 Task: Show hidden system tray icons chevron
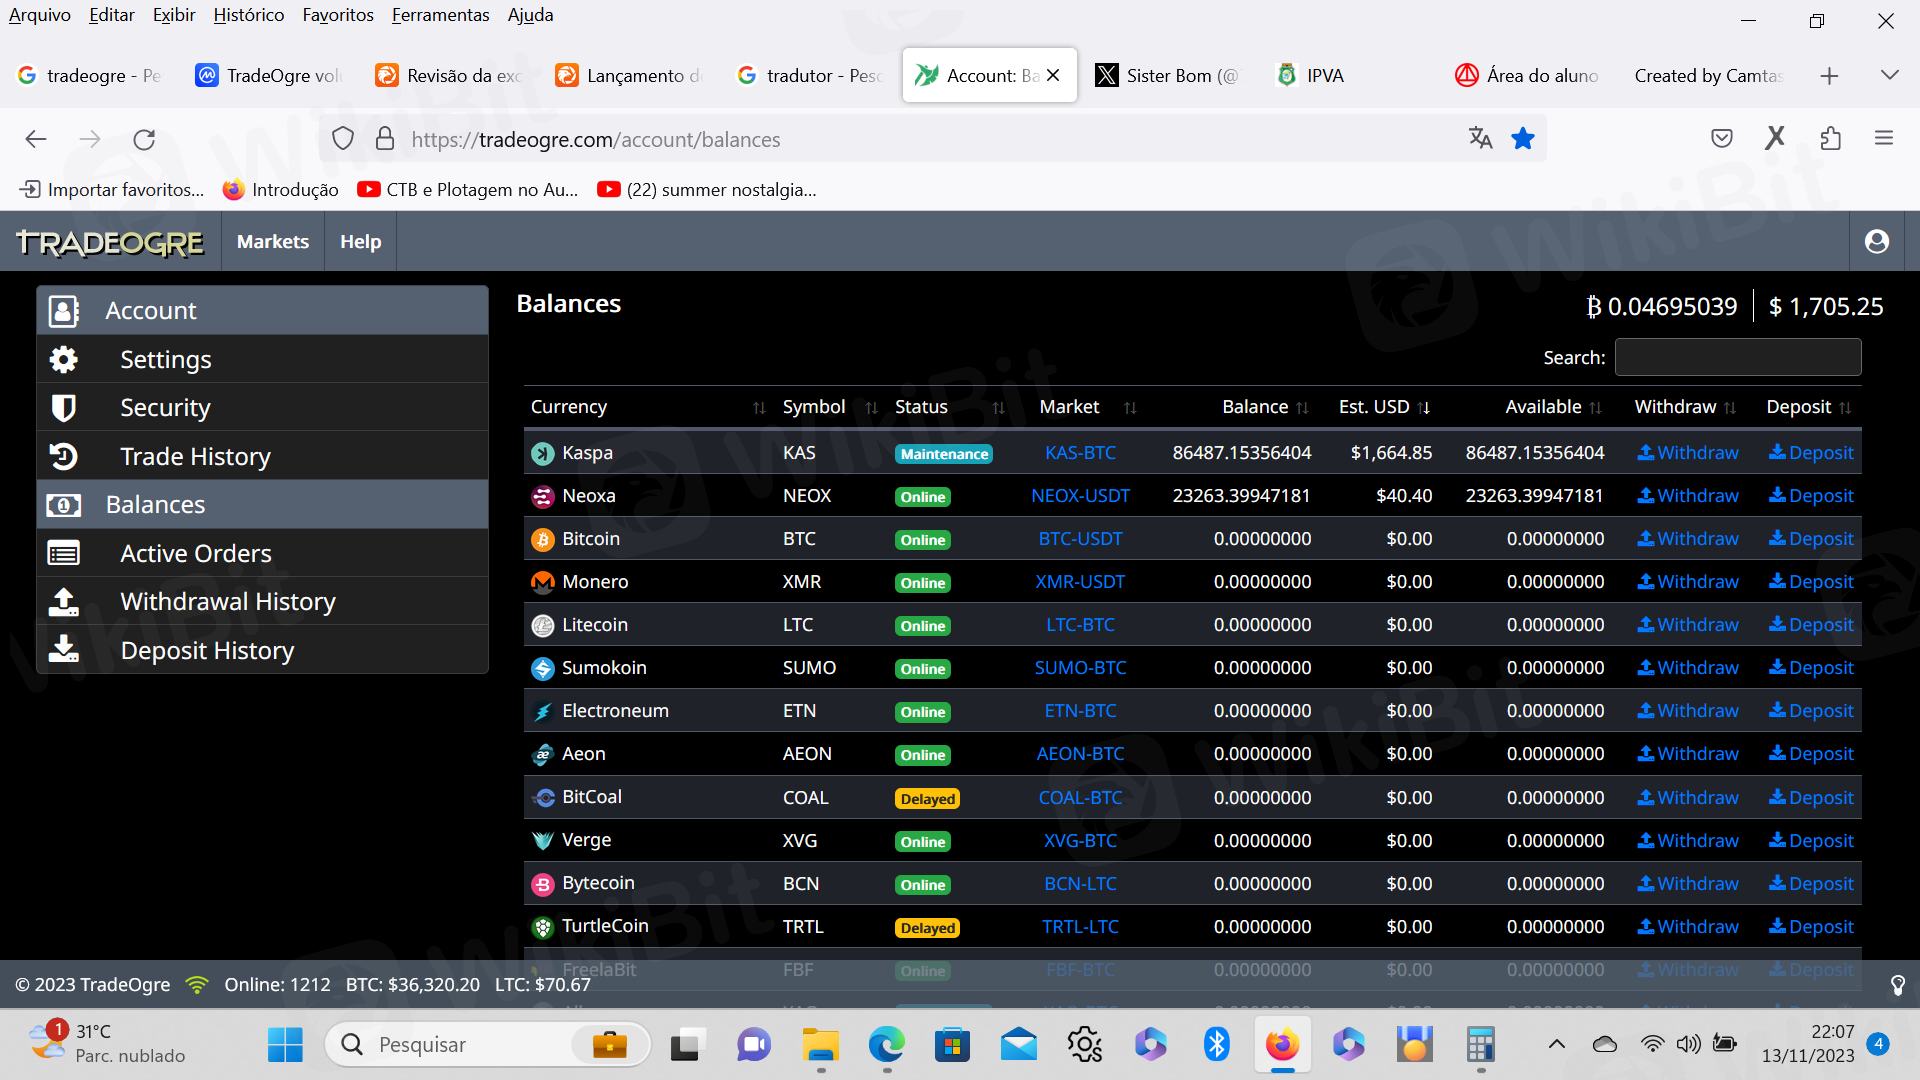coord(1556,1045)
